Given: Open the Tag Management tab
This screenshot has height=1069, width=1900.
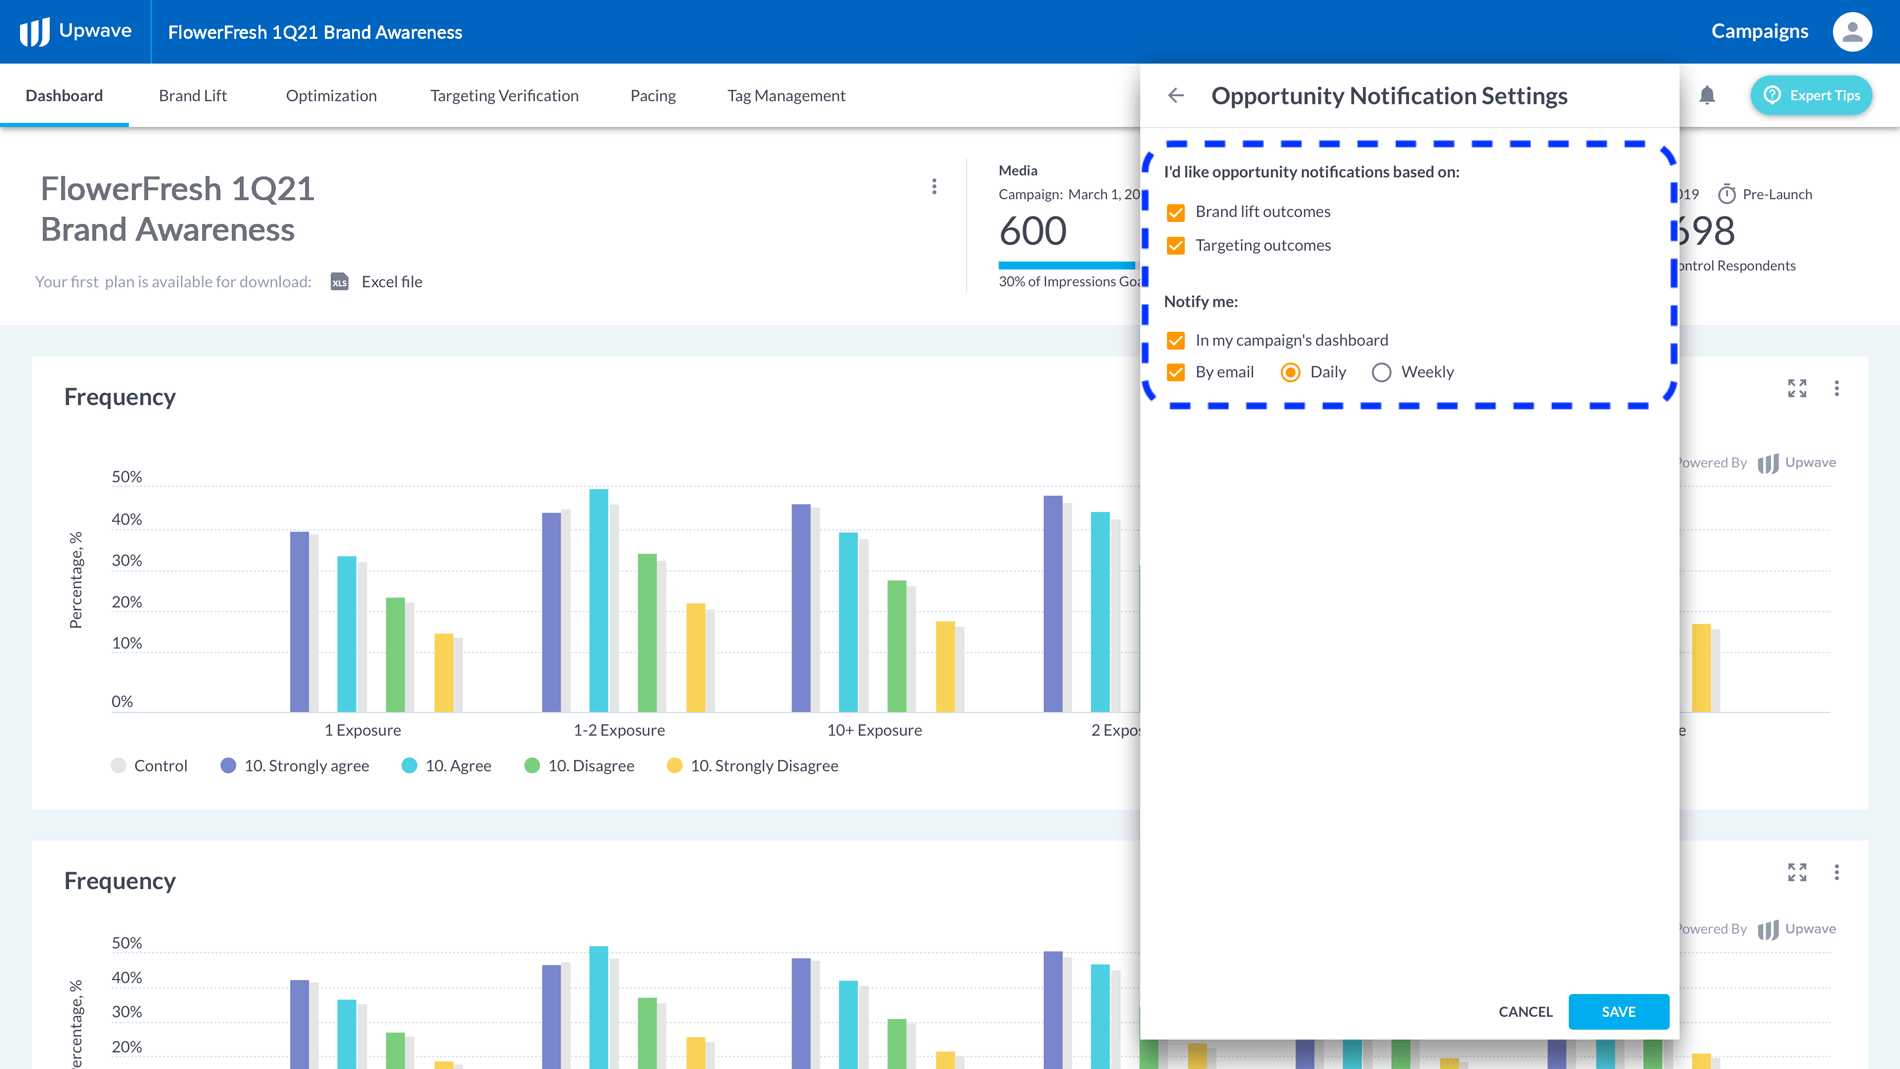Looking at the screenshot, I should click(x=786, y=96).
